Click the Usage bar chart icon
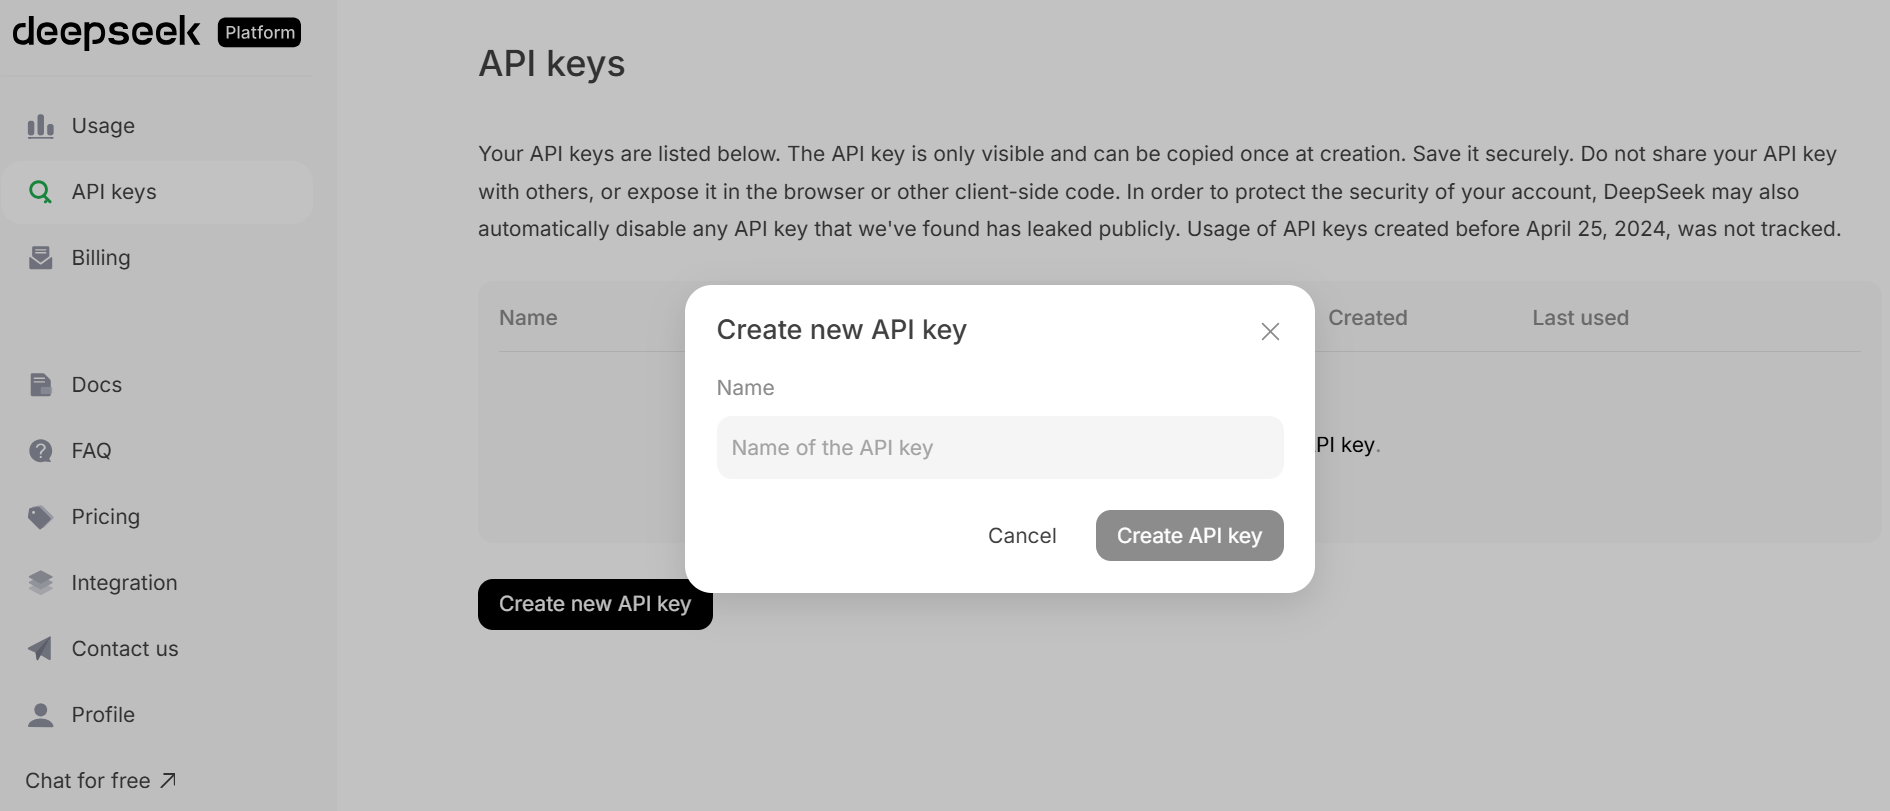The width and height of the screenshot is (1890, 811). 40,126
